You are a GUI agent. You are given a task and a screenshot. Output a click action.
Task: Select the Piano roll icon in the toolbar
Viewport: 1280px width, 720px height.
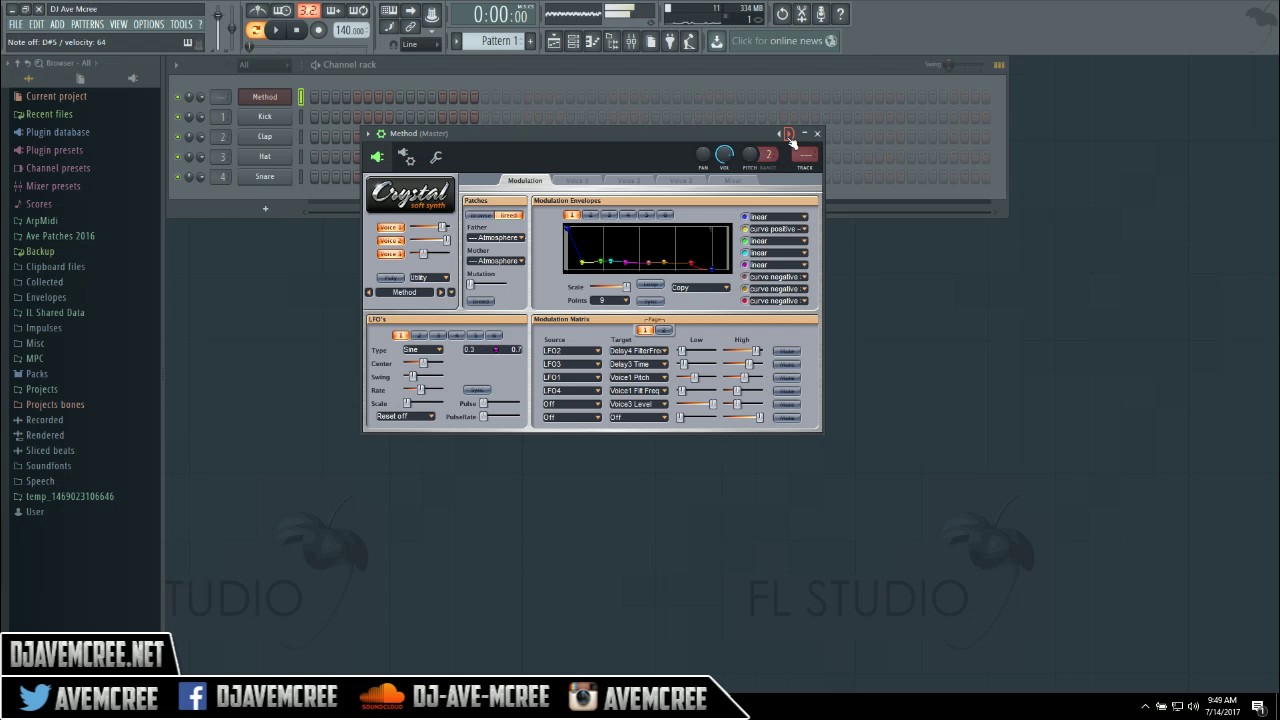[592, 41]
